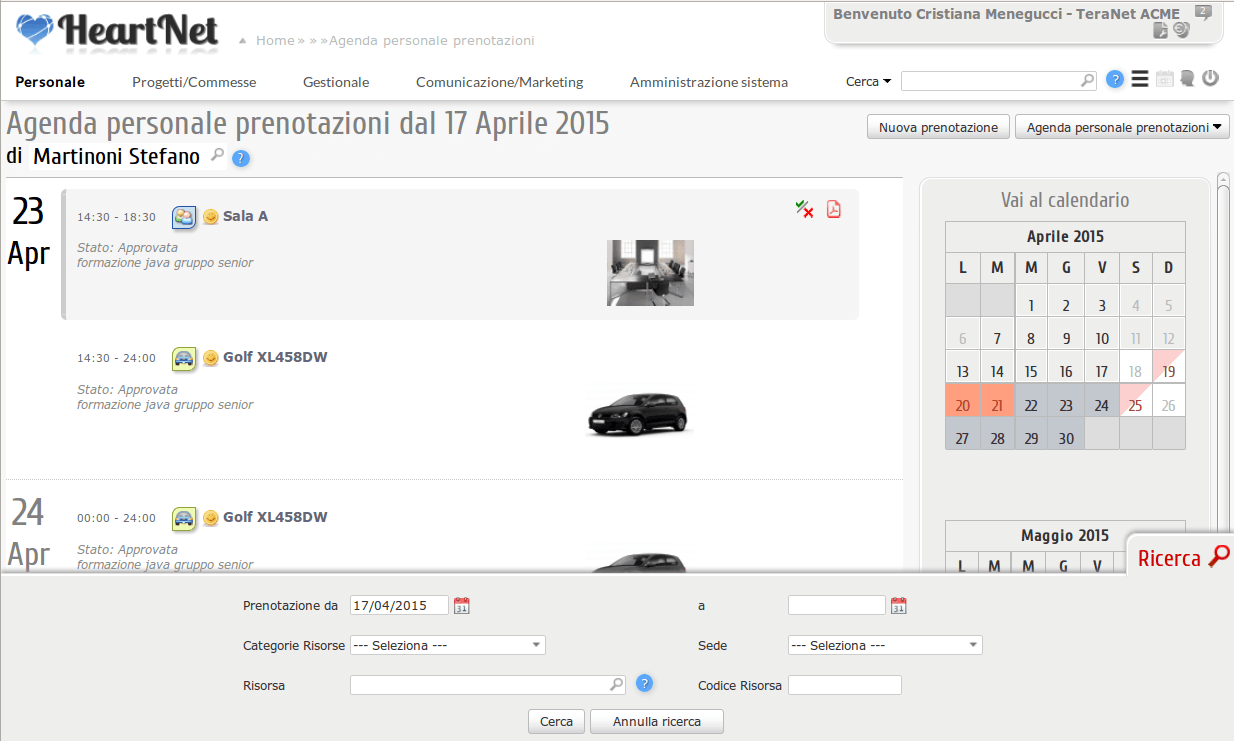Click the meeting room icon beside Sala A

pos(184,217)
